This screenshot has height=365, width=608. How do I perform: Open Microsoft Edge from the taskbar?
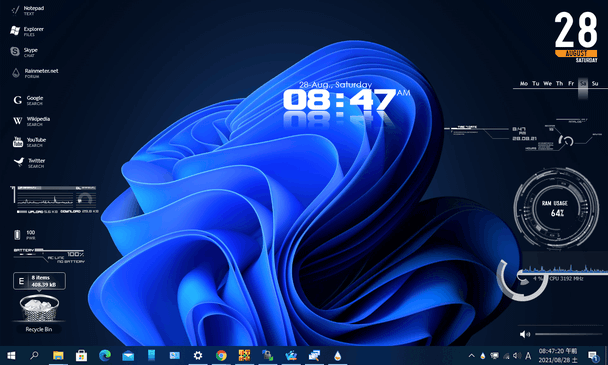(x=105, y=355)
